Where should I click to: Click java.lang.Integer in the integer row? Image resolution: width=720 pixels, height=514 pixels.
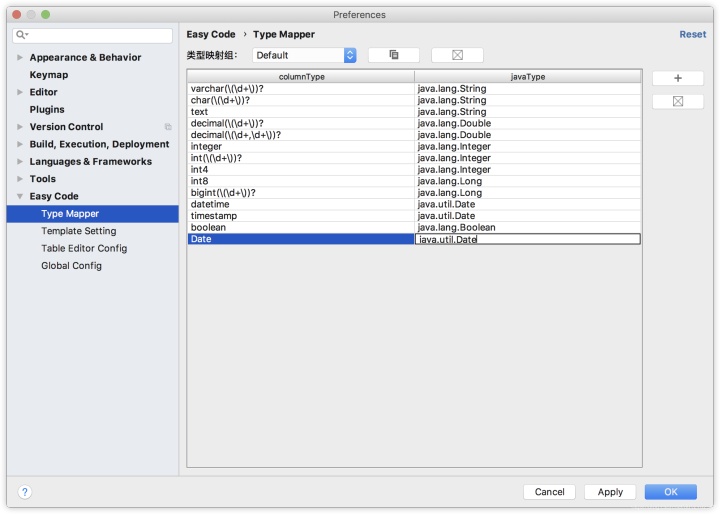pos(454,147)
